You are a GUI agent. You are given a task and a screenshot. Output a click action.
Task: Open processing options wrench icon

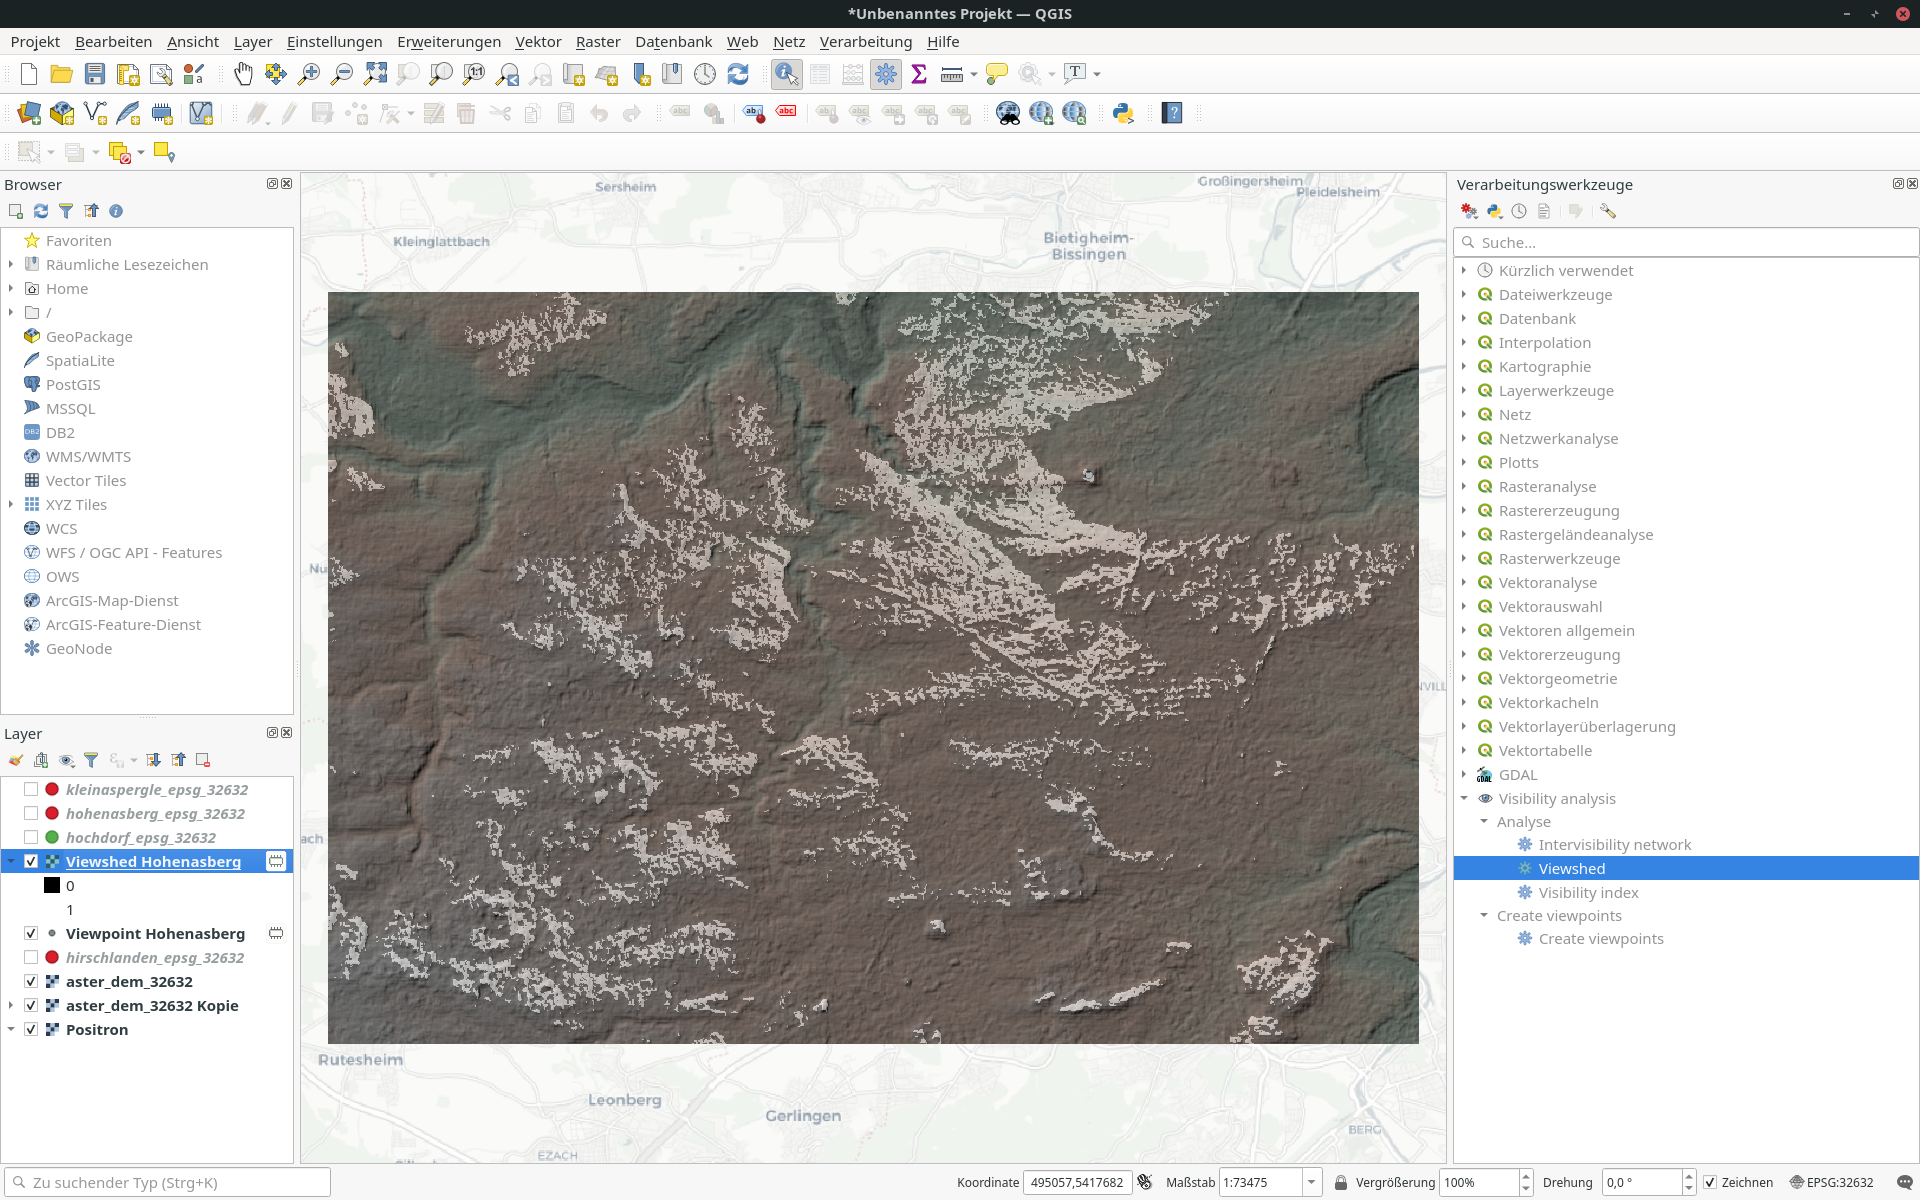tap(1608, 211)
